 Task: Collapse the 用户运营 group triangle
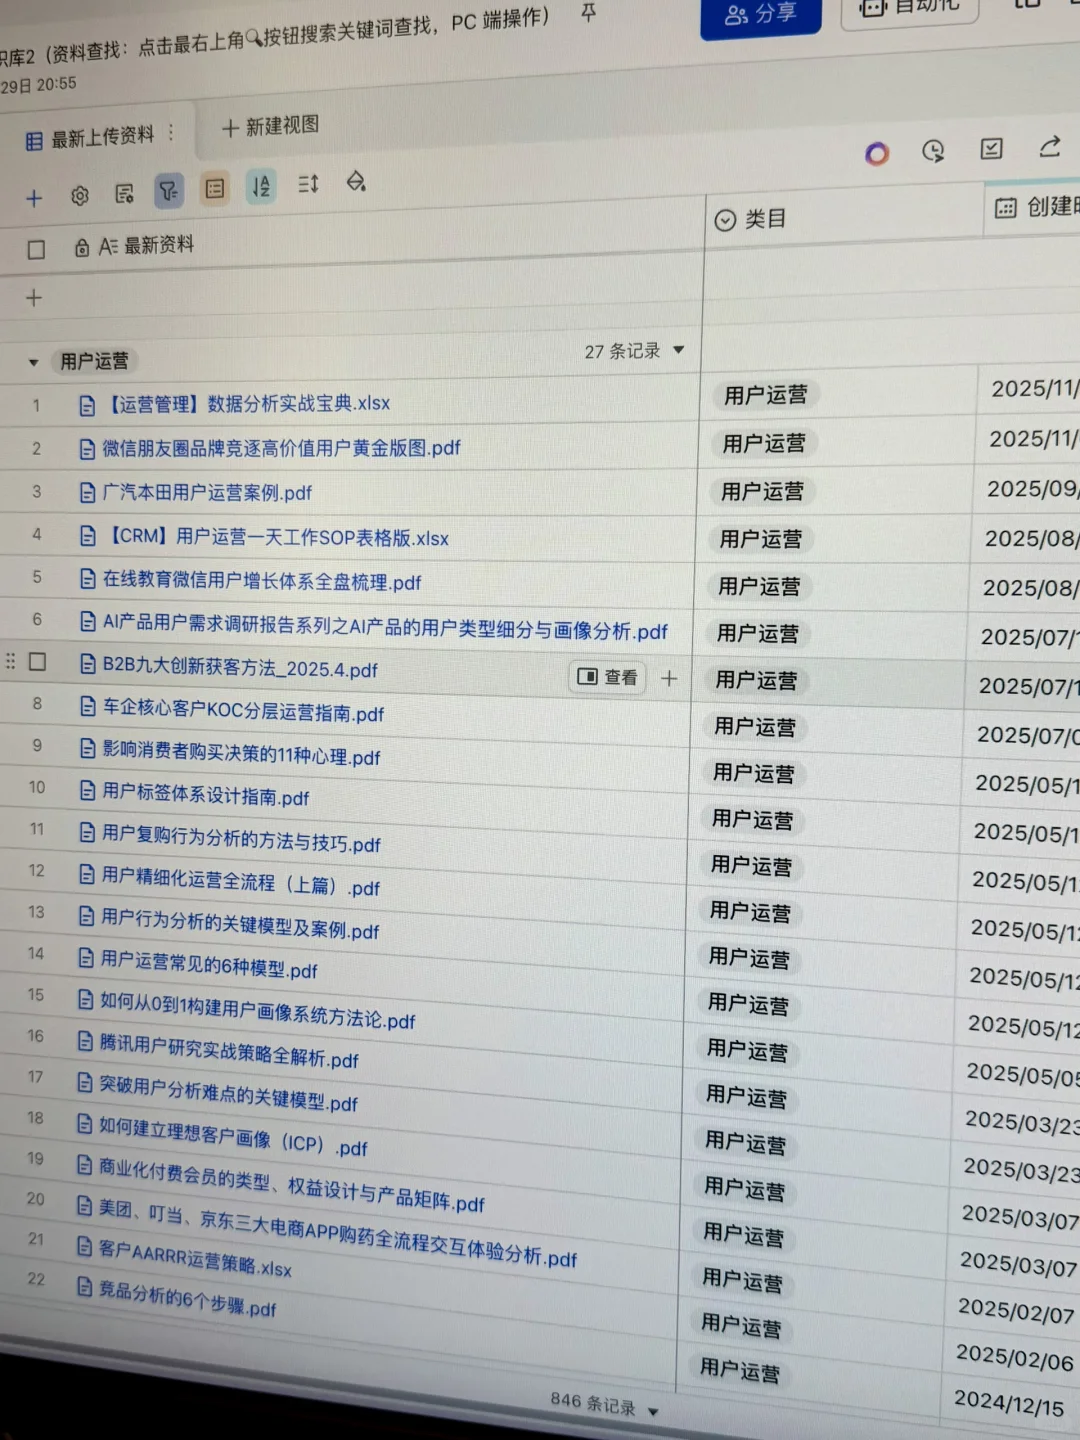[x=33, y=362]
